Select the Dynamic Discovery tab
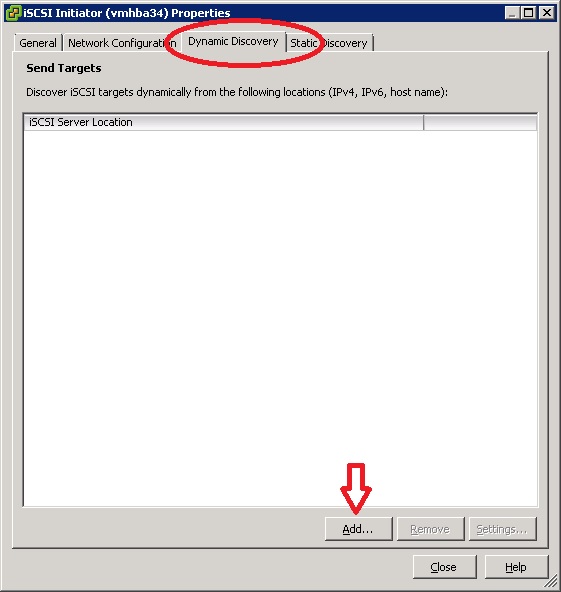 (233, 42)
